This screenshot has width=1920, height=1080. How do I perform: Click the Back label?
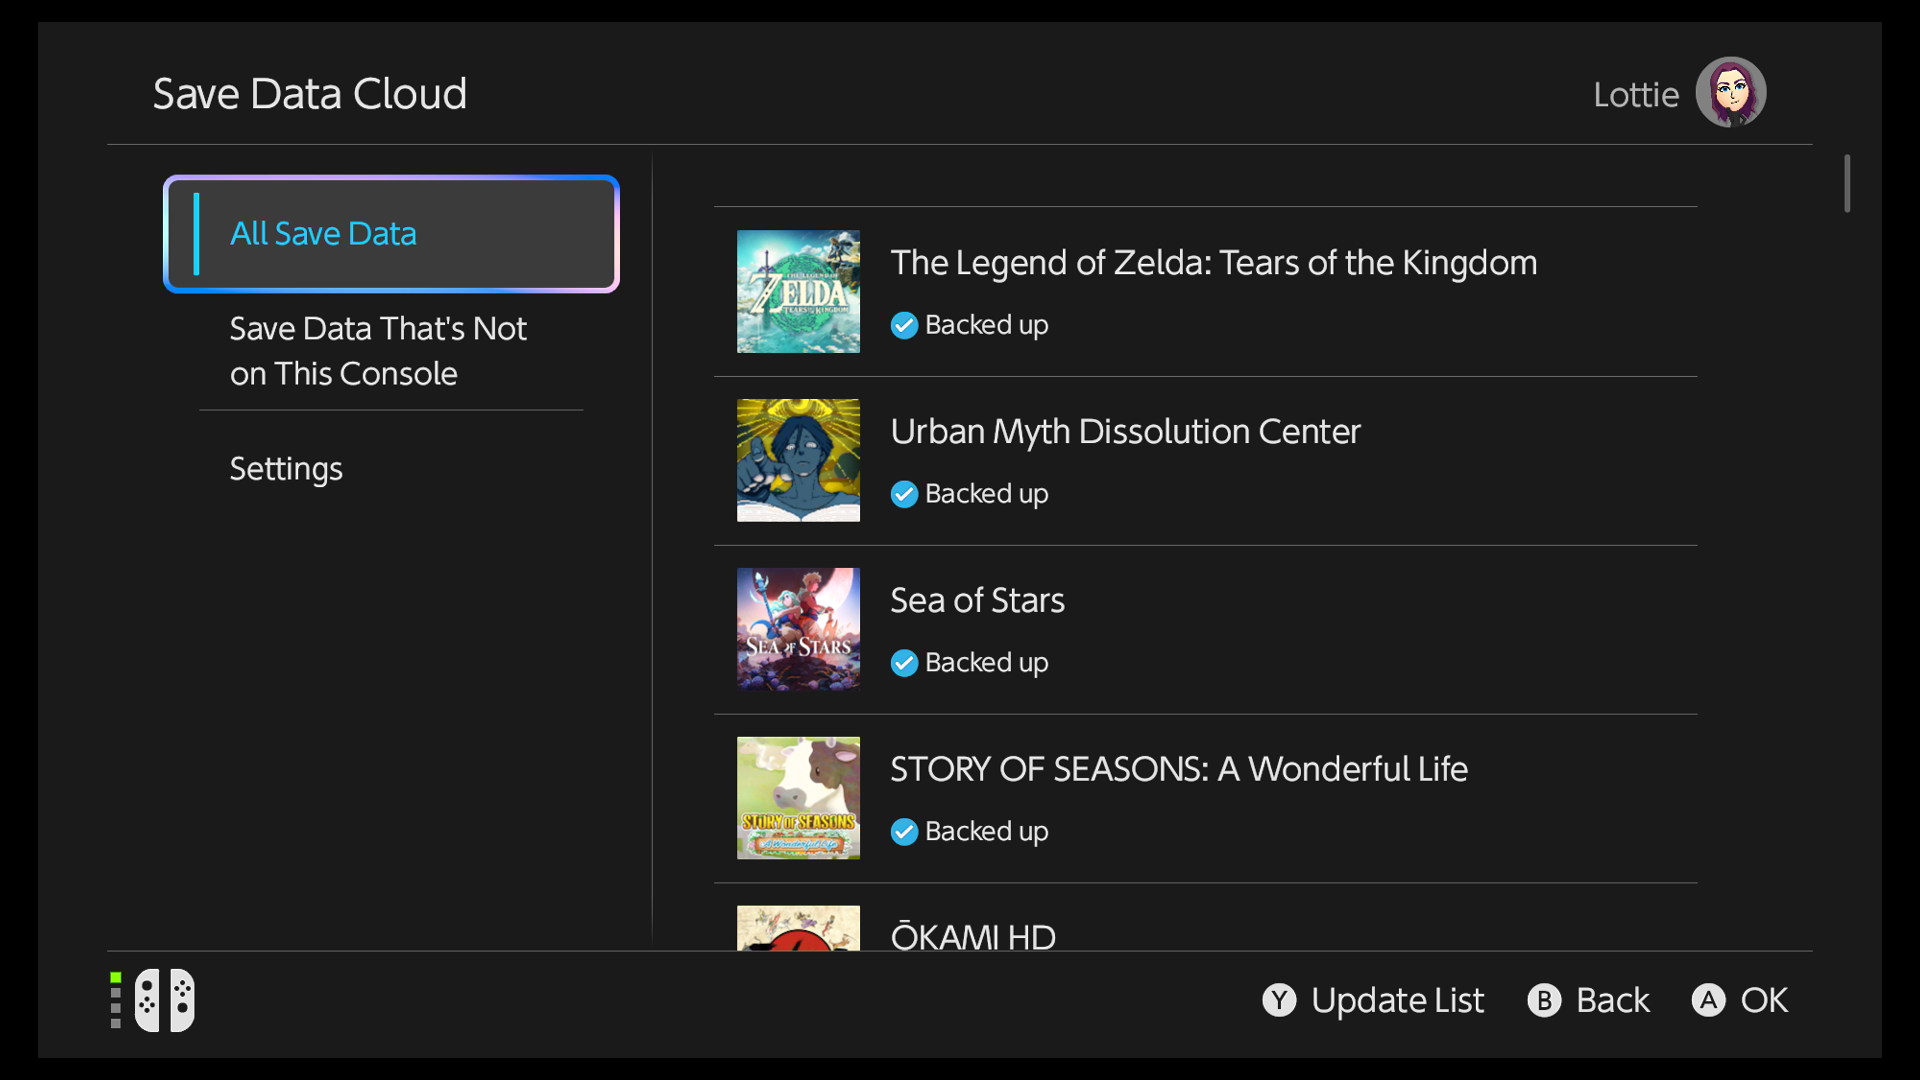tap(1611, 1000)
